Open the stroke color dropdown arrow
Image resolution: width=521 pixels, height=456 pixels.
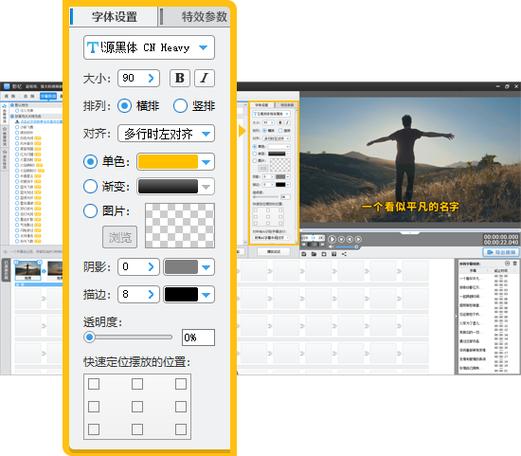(x=206, y=295)
